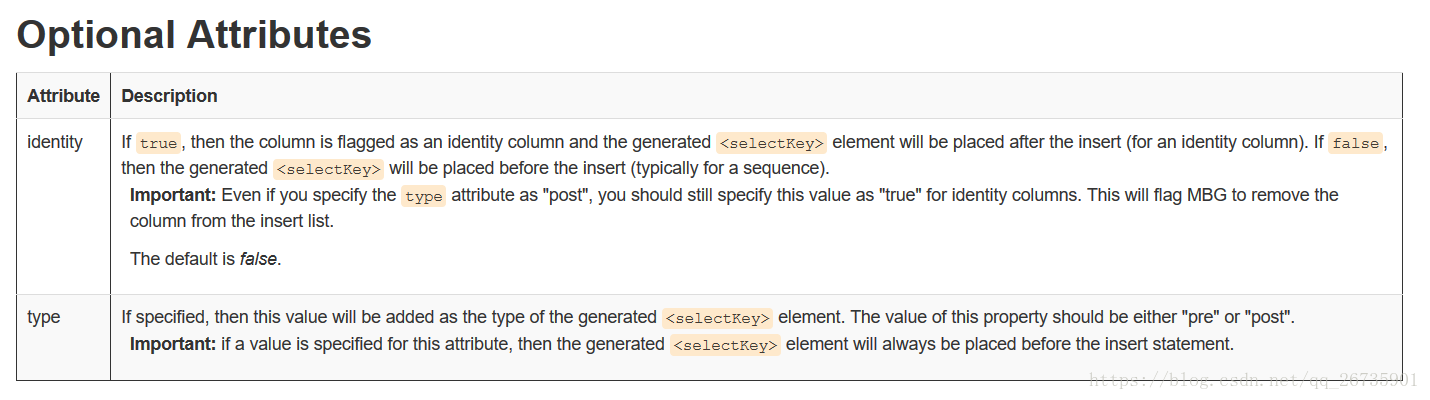Click bold Important label in identity row
Screen dimensions: 1430x400
[x=173, y=195]
